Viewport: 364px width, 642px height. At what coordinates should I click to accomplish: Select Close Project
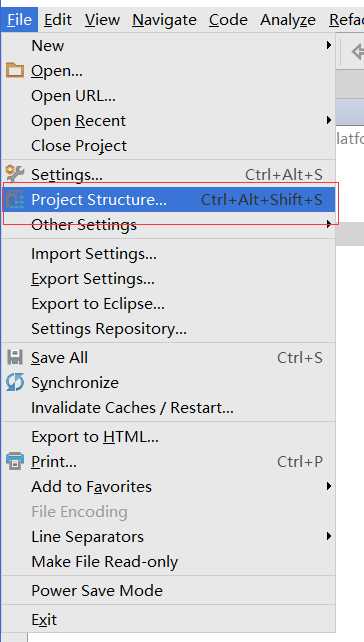[x=168, y=145]
